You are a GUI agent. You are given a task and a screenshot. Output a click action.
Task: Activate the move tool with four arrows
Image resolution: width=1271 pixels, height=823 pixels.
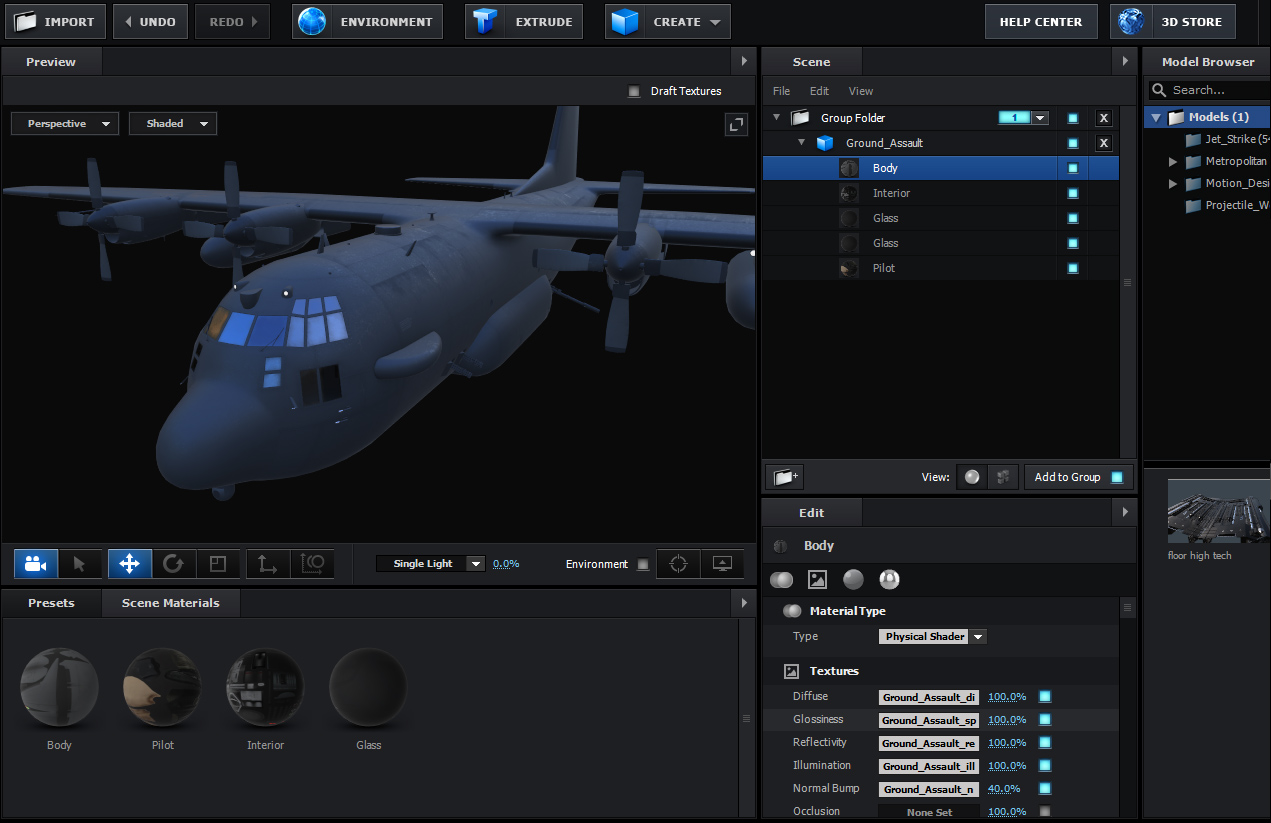coord(129,564)
